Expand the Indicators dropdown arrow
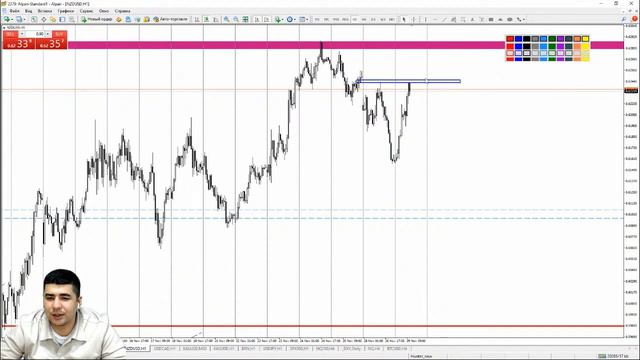The height and width of the screenshot is (360, 640). click(x=283, y=19)
